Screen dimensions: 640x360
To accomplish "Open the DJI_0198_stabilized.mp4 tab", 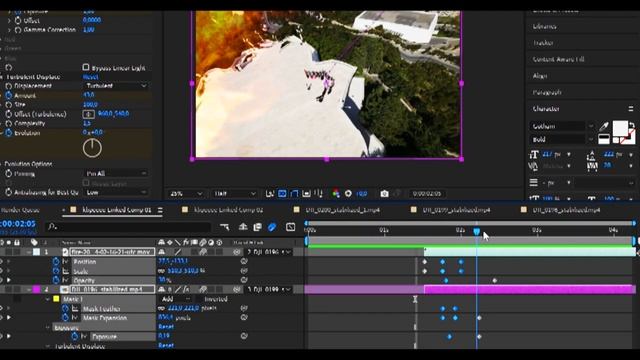I will coord(566,210).
